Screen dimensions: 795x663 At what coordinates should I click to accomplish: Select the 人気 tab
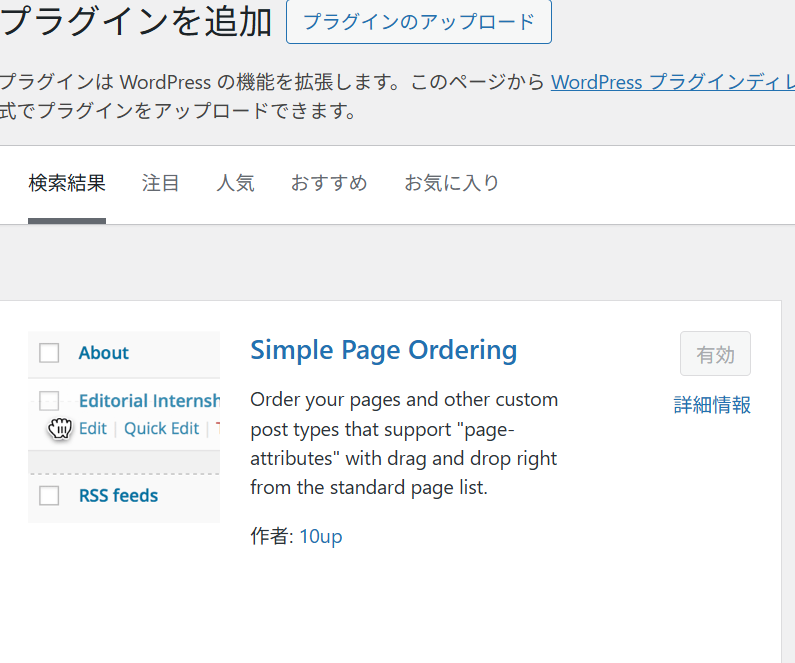coord(235,184)
